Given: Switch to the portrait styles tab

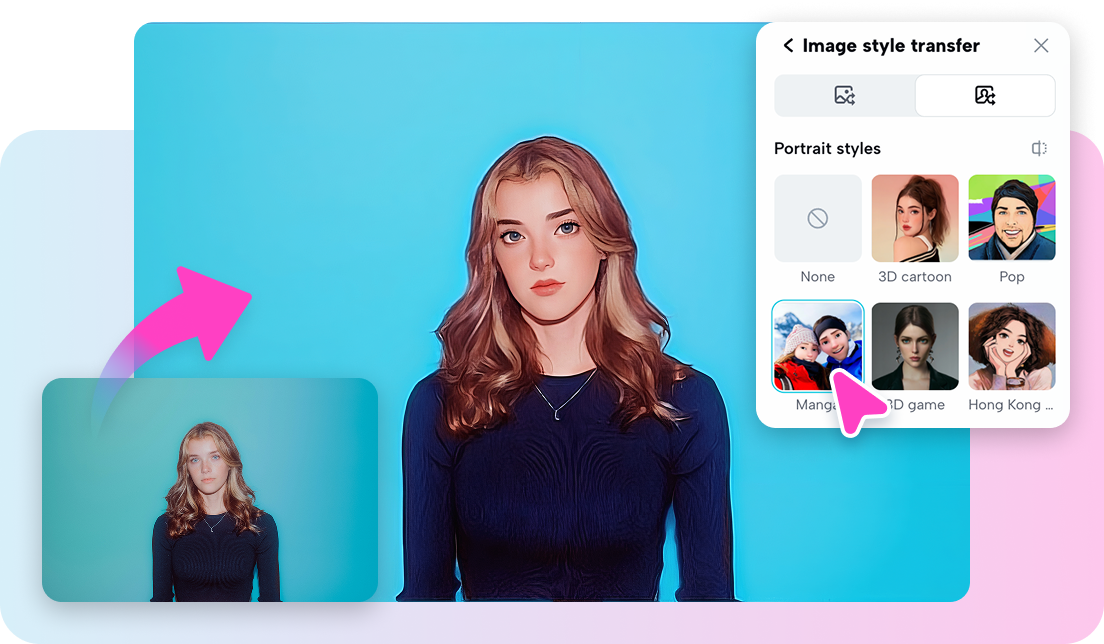Looking at the screenshot, I should tap(984, 95).
